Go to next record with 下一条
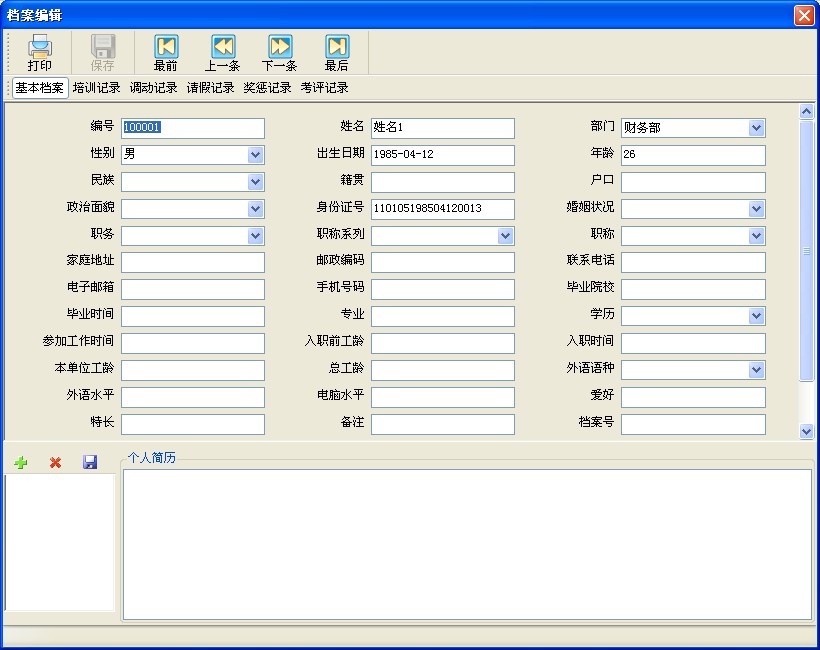820x650 pixels. 280,52
